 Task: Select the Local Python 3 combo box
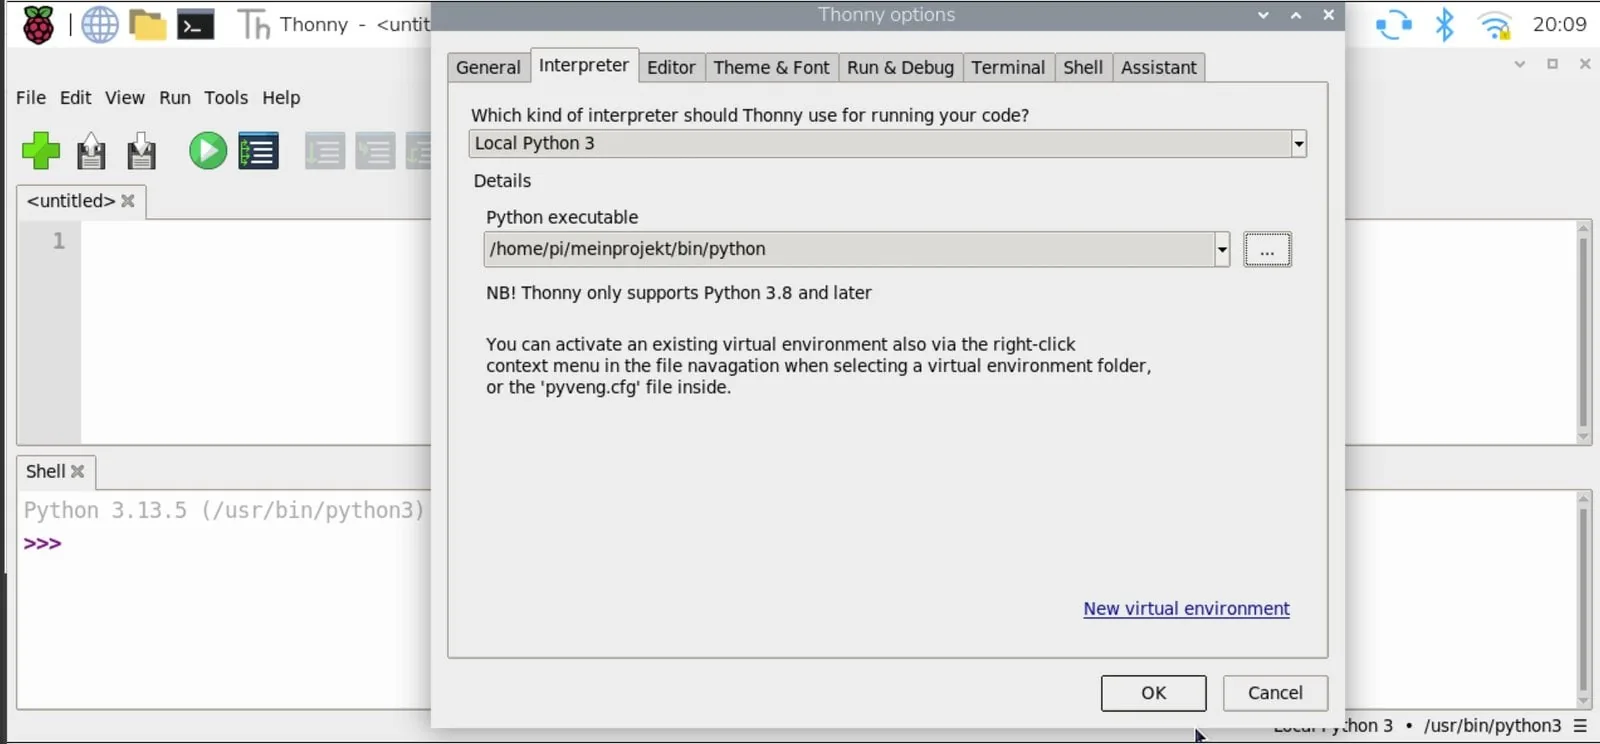click(887, 144)
